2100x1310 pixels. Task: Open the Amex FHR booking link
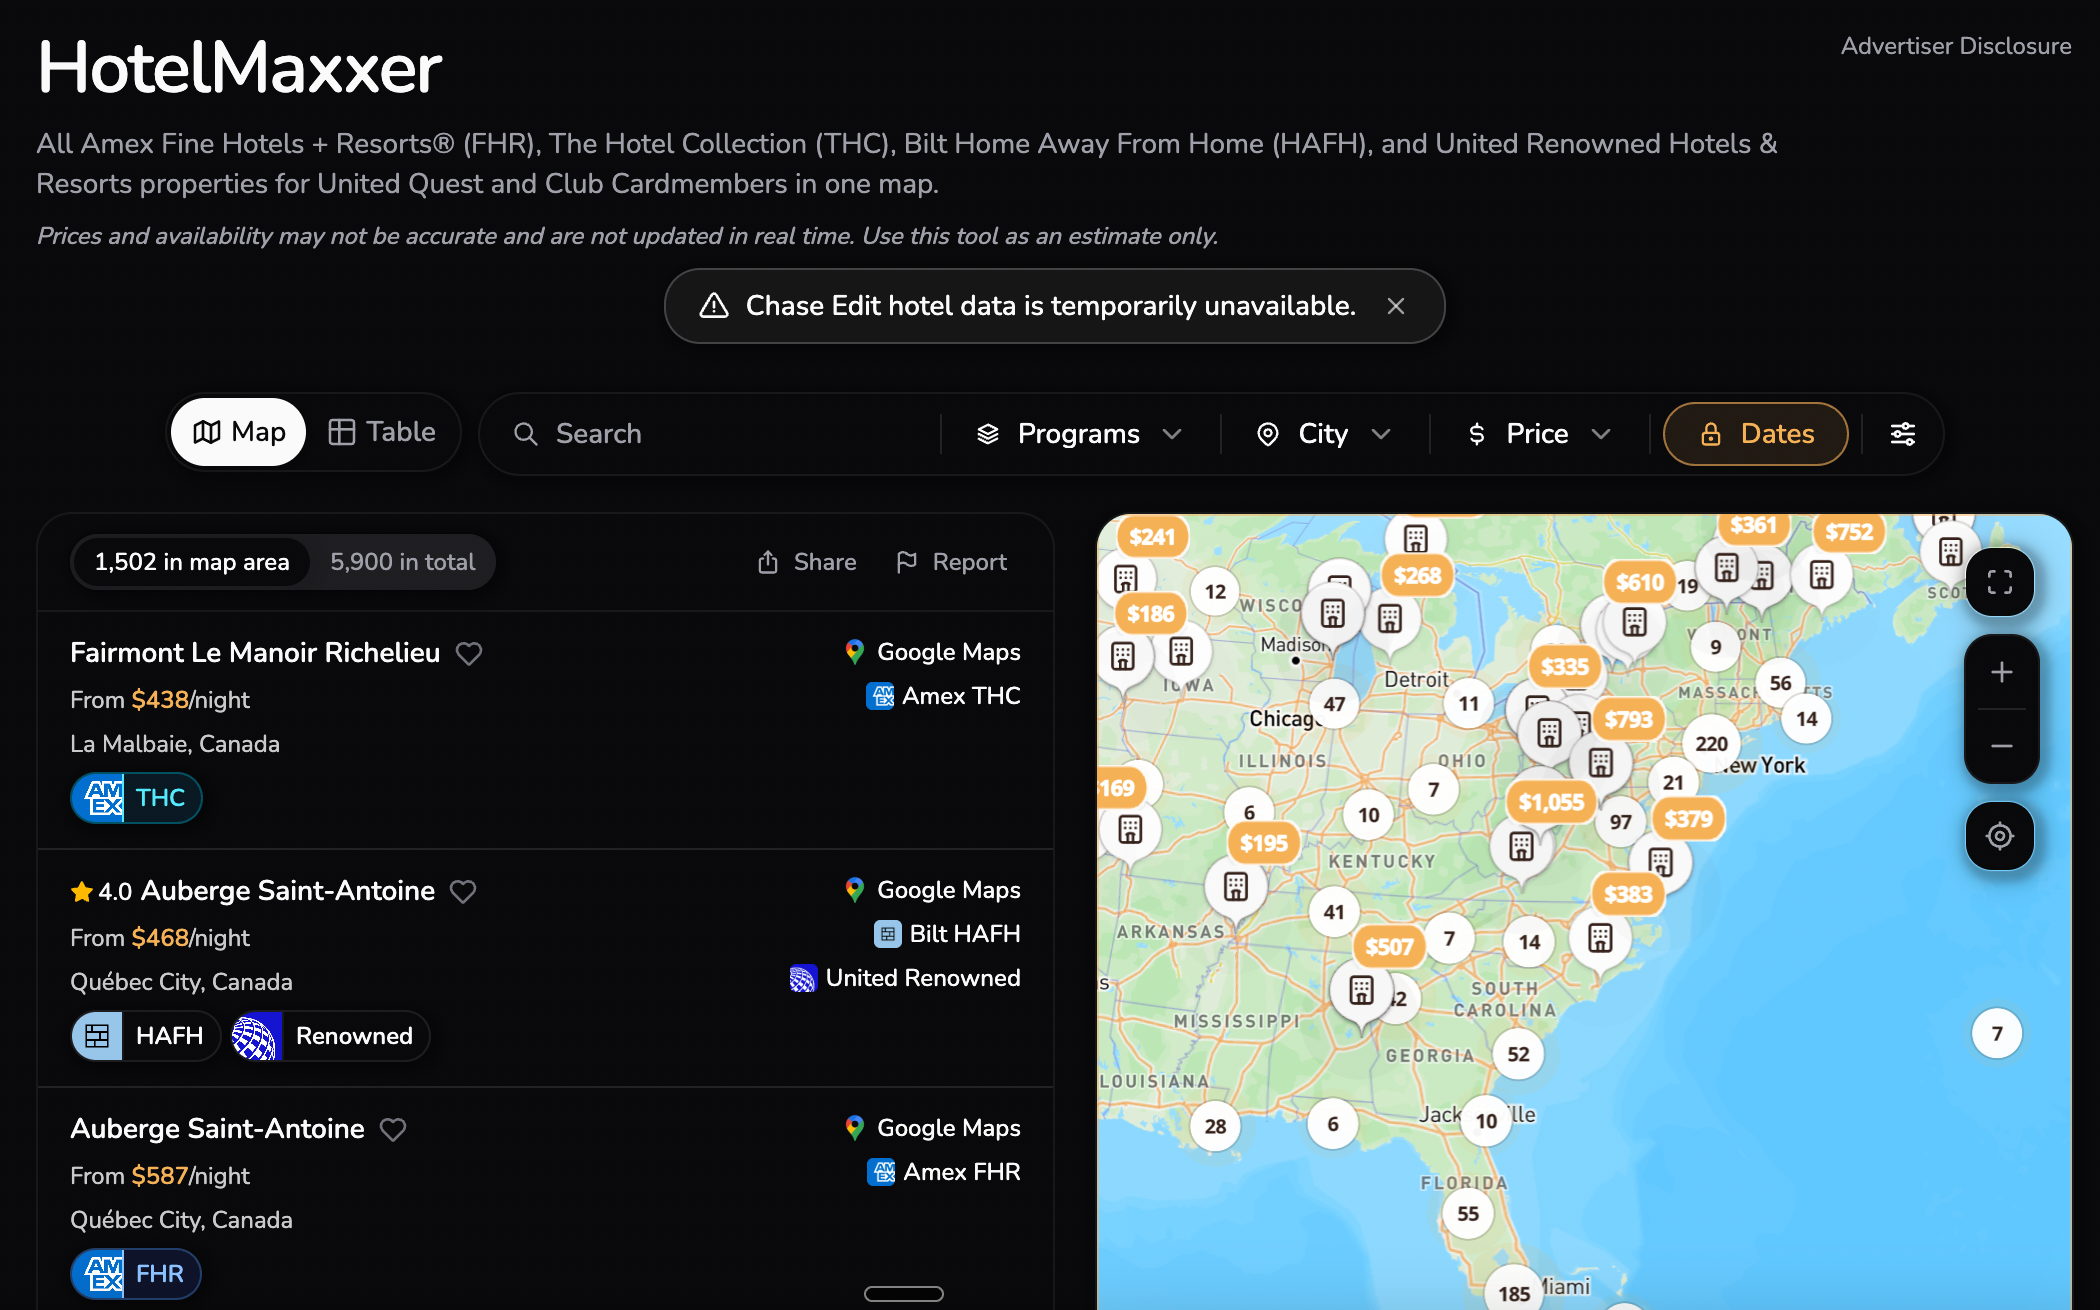(944, 1172)
